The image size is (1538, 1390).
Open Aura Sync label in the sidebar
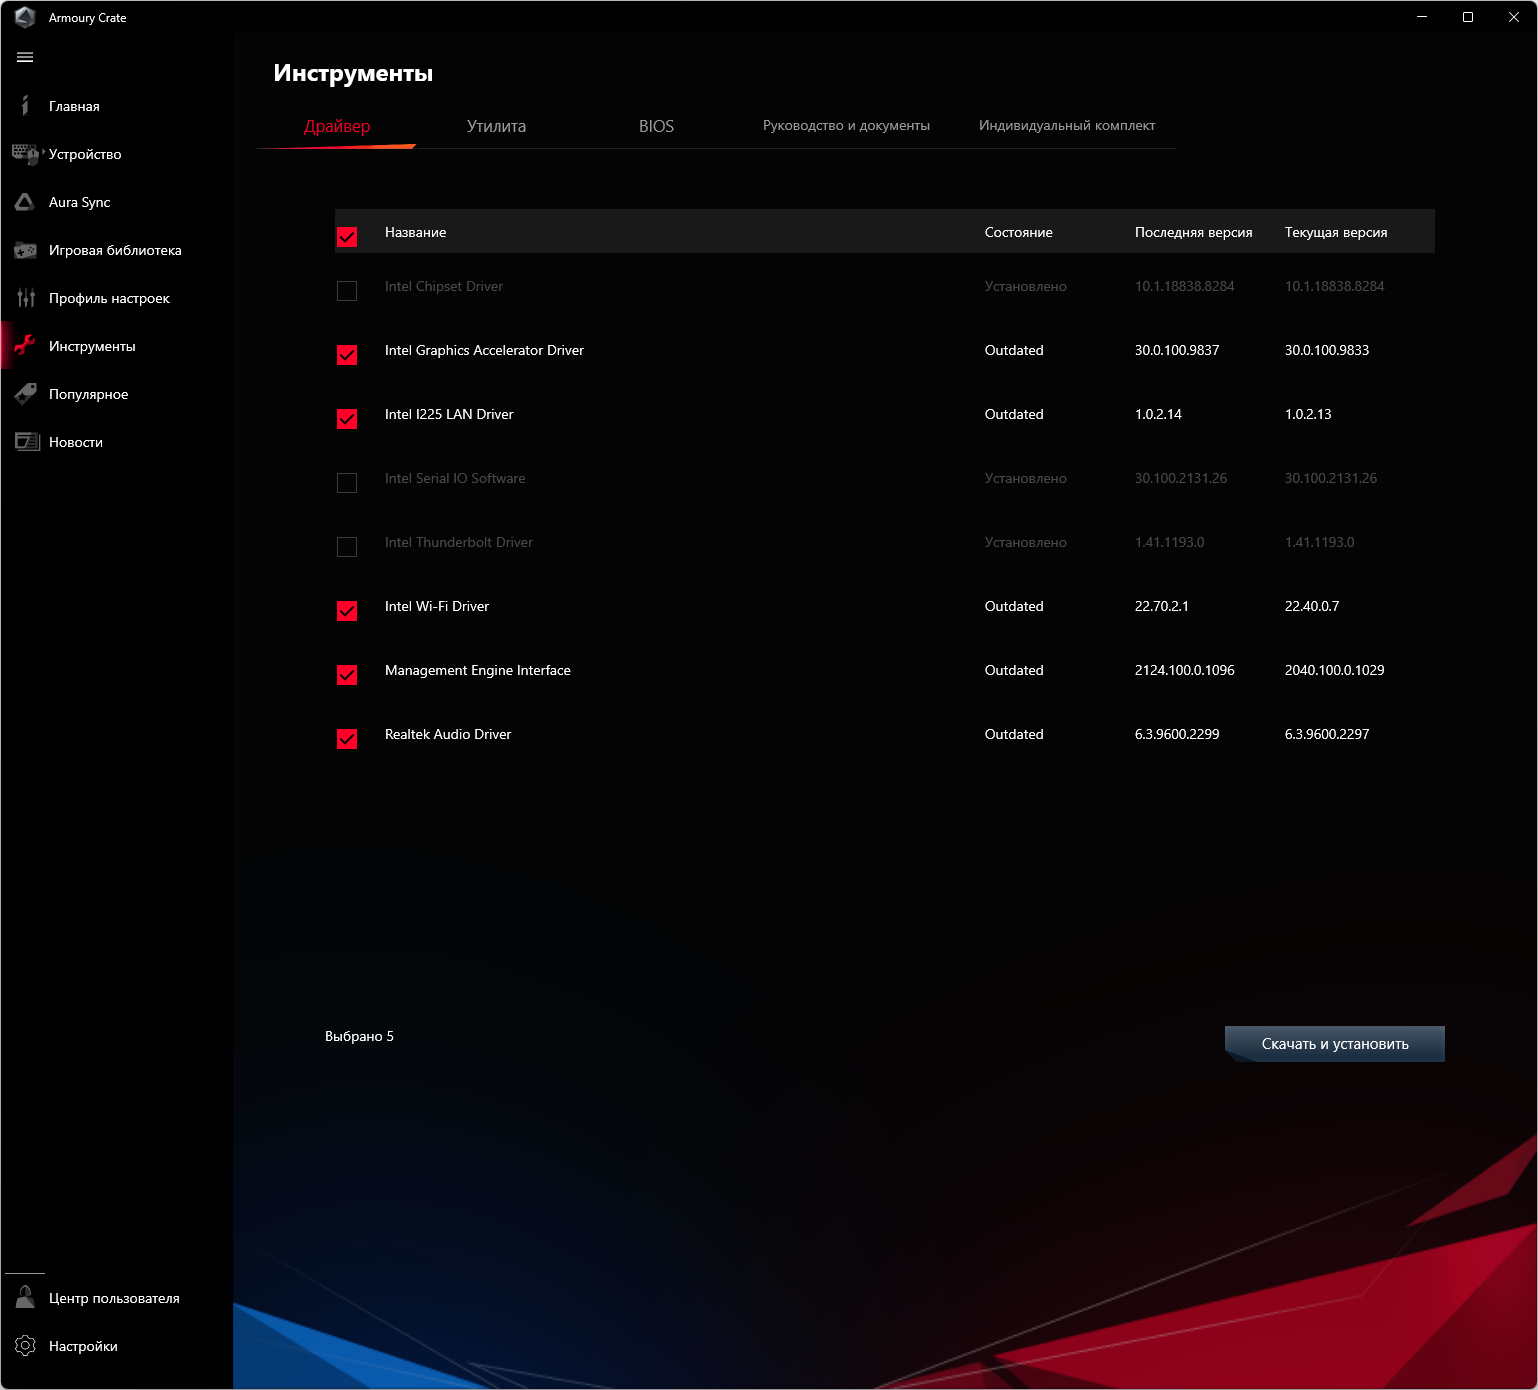pyautogui.click(x=80, y=202)
